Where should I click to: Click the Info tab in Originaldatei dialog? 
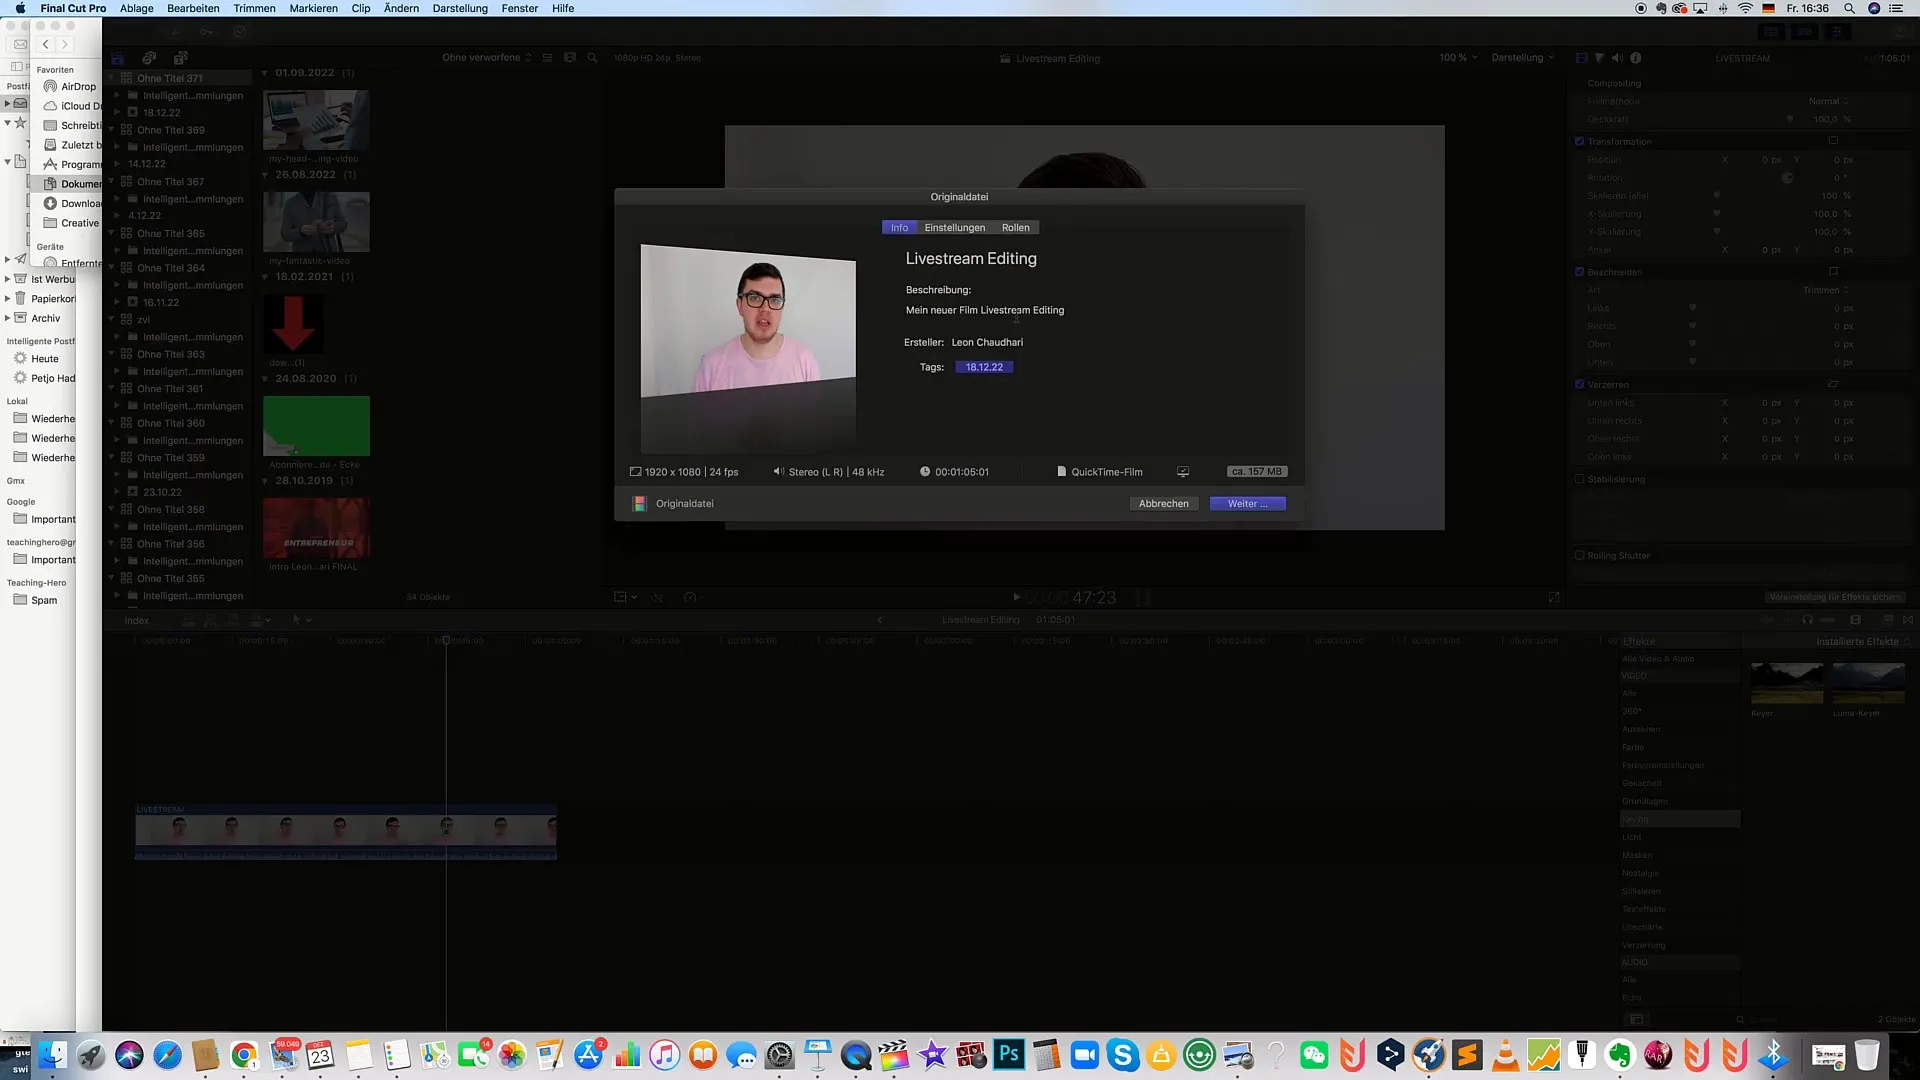coord(898,227)
